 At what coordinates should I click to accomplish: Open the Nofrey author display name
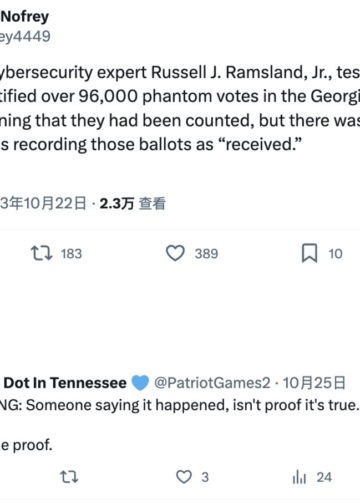(x=25, y=16)
